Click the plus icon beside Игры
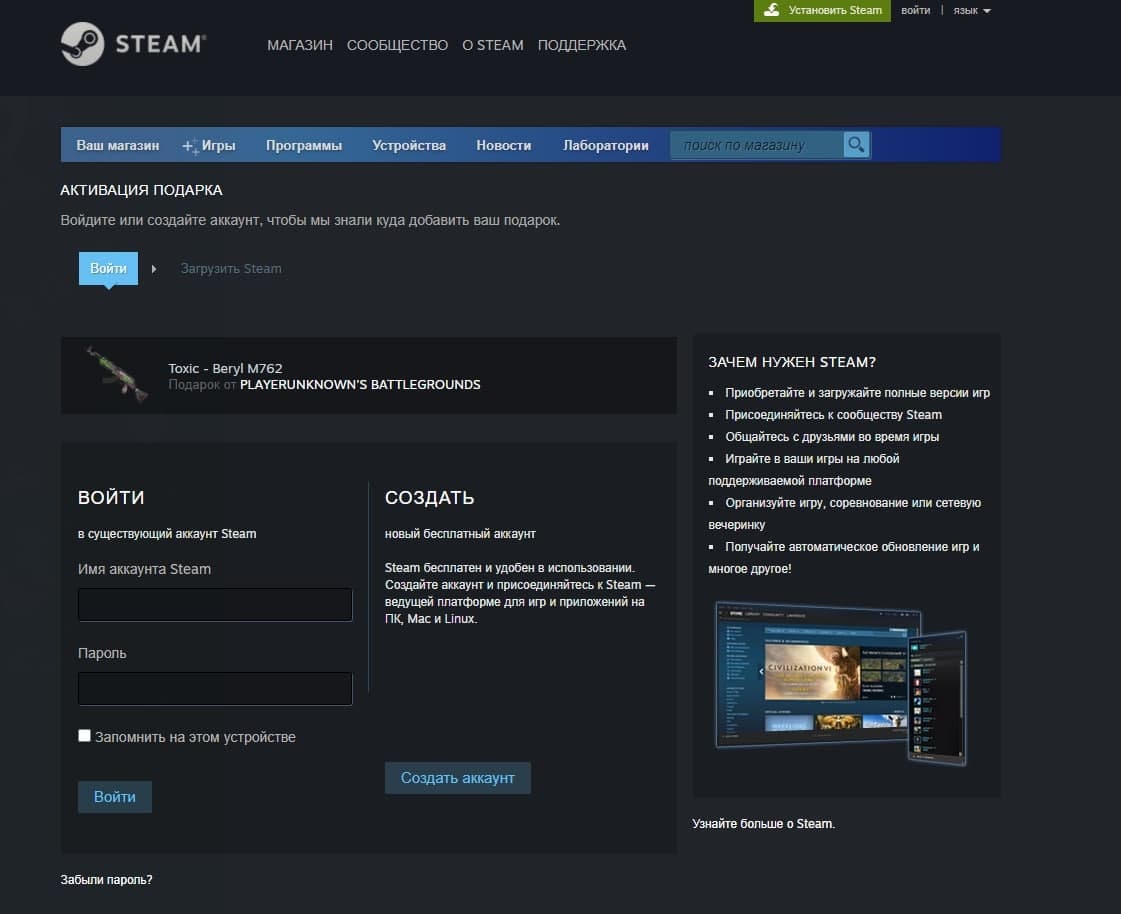 coord(189,147)
